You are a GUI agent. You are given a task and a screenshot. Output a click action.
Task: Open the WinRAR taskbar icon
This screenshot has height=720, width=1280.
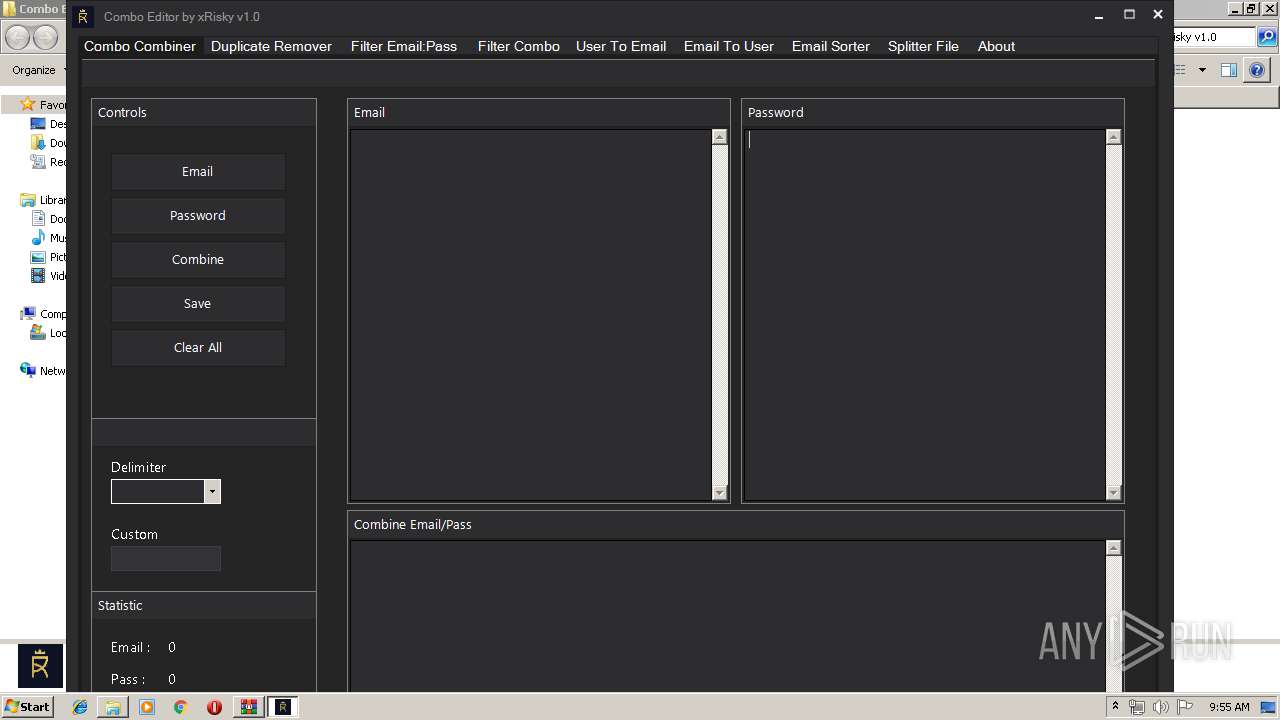tap(248, 707)
